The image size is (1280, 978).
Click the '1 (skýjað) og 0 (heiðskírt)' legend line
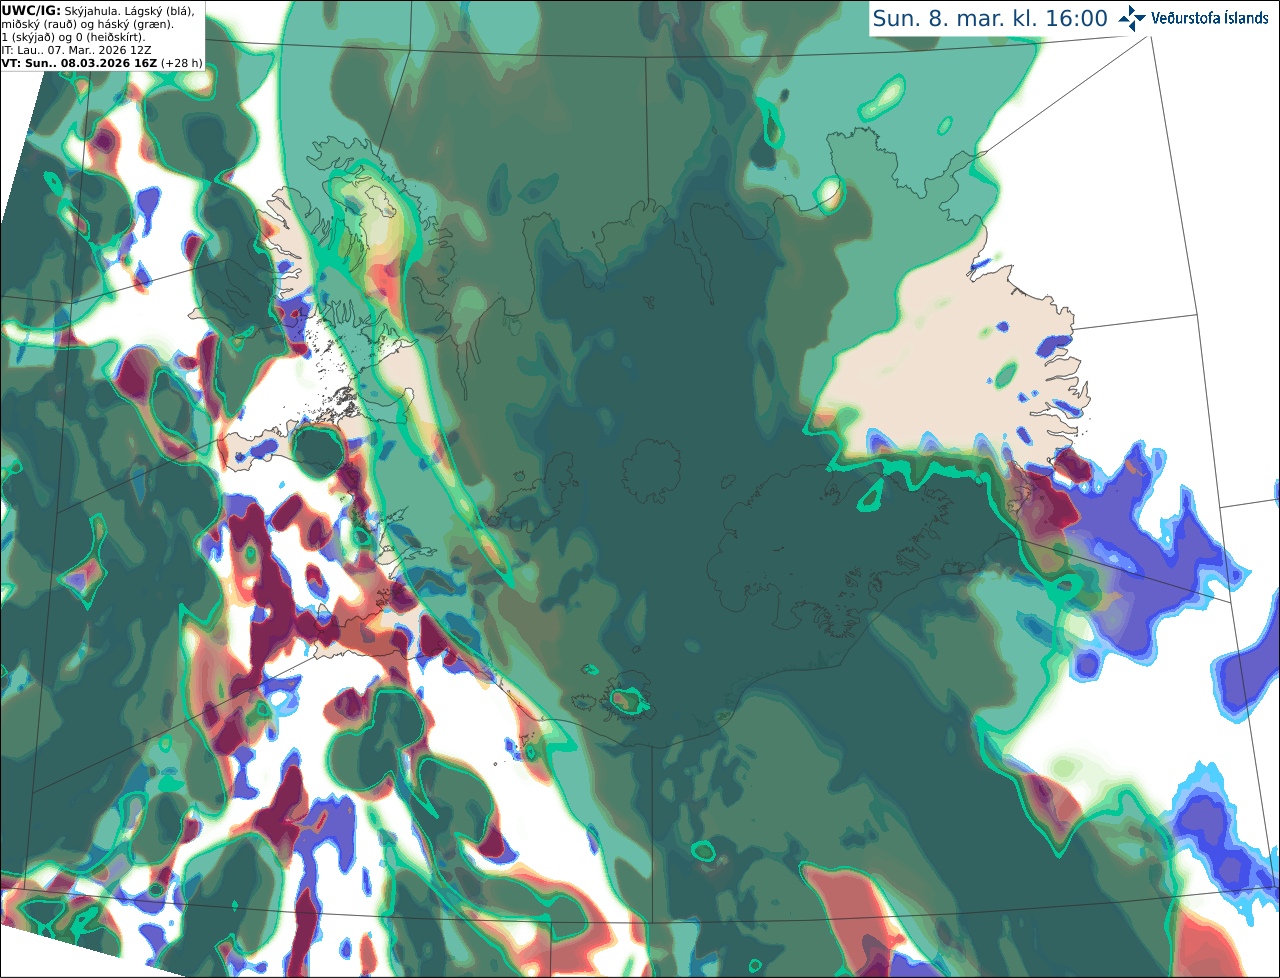pyautogui.click(x=73, y=36)
